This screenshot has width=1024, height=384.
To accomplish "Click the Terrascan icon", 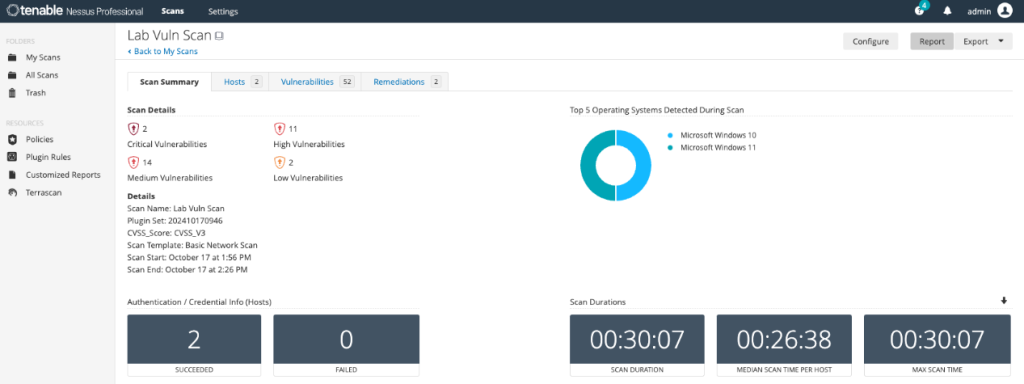I will click(12, 193).
